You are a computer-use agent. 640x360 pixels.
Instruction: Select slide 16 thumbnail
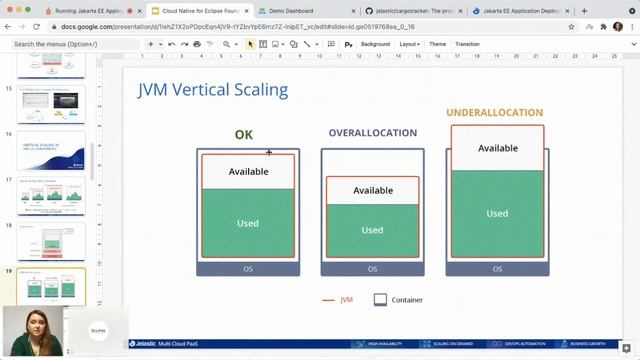[x=51, y=151]
